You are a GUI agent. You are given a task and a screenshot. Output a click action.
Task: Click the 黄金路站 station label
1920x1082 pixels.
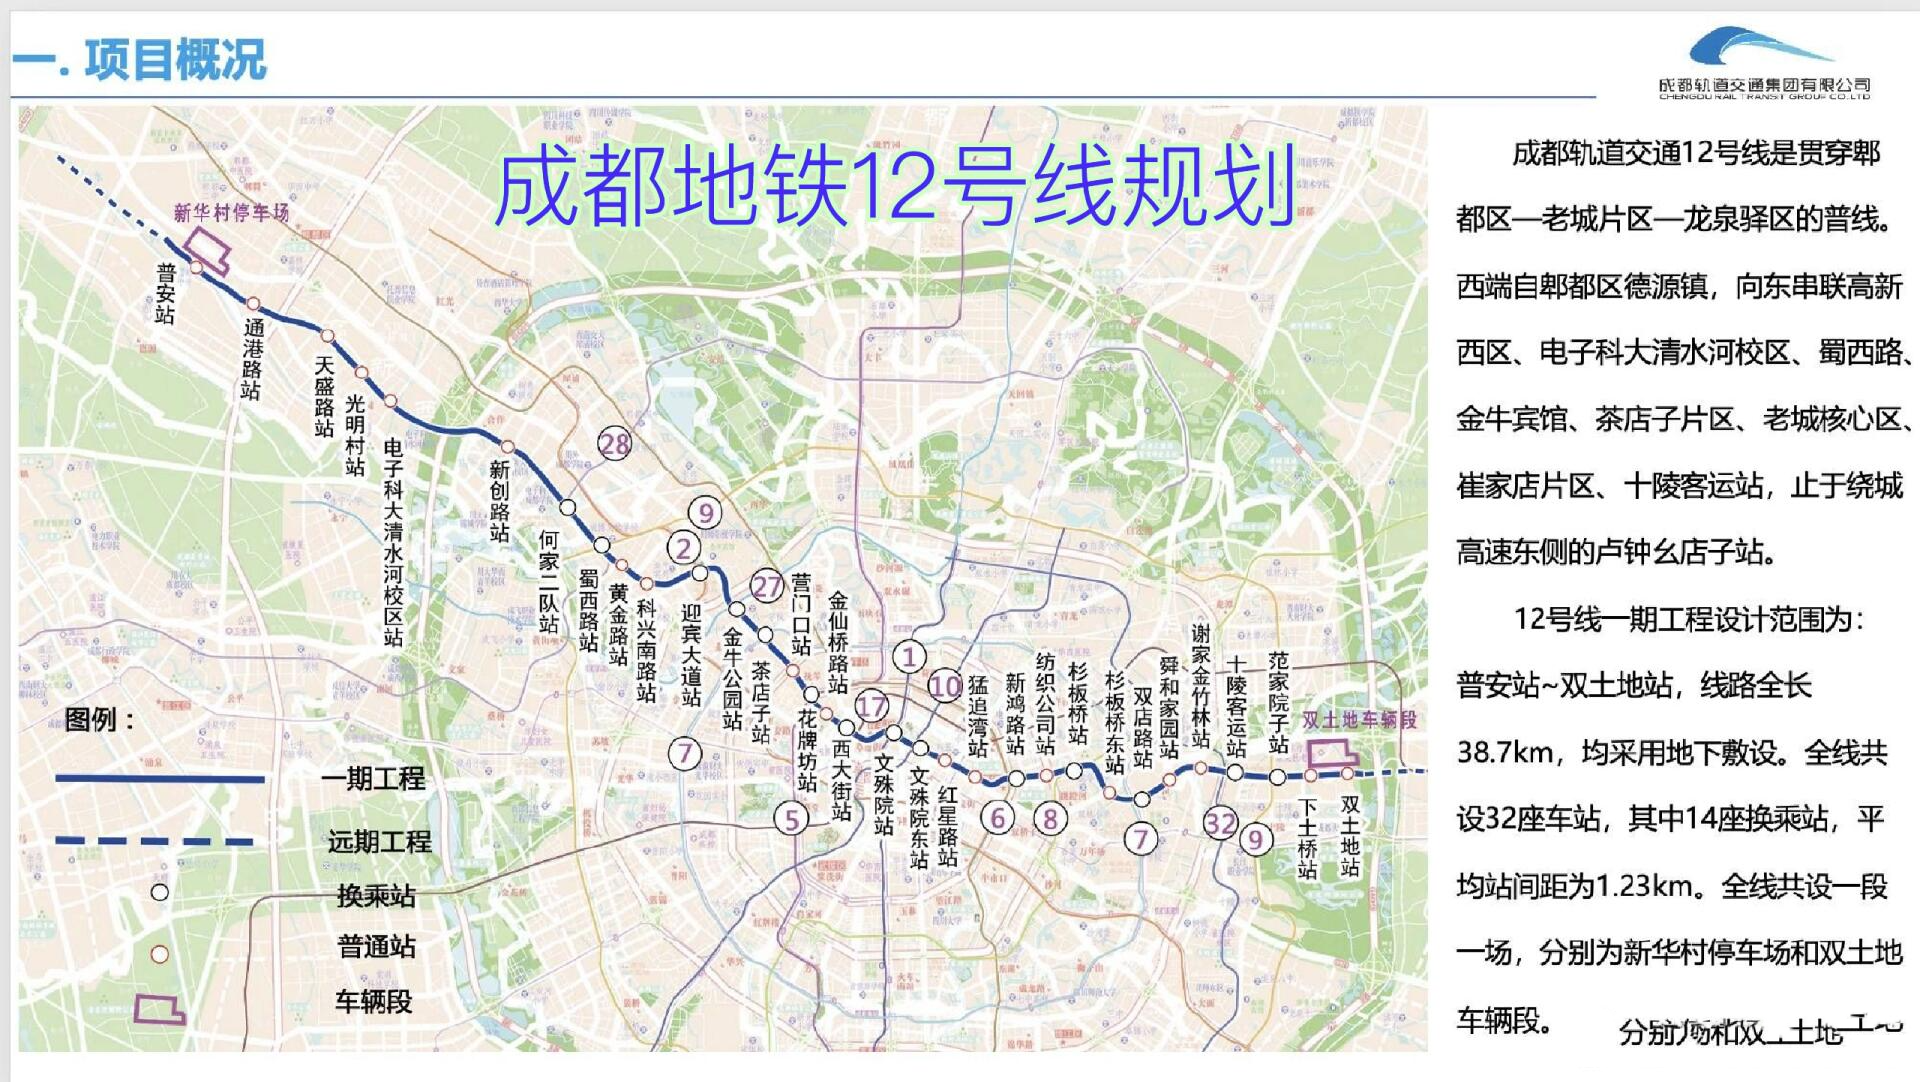(619, 625)
